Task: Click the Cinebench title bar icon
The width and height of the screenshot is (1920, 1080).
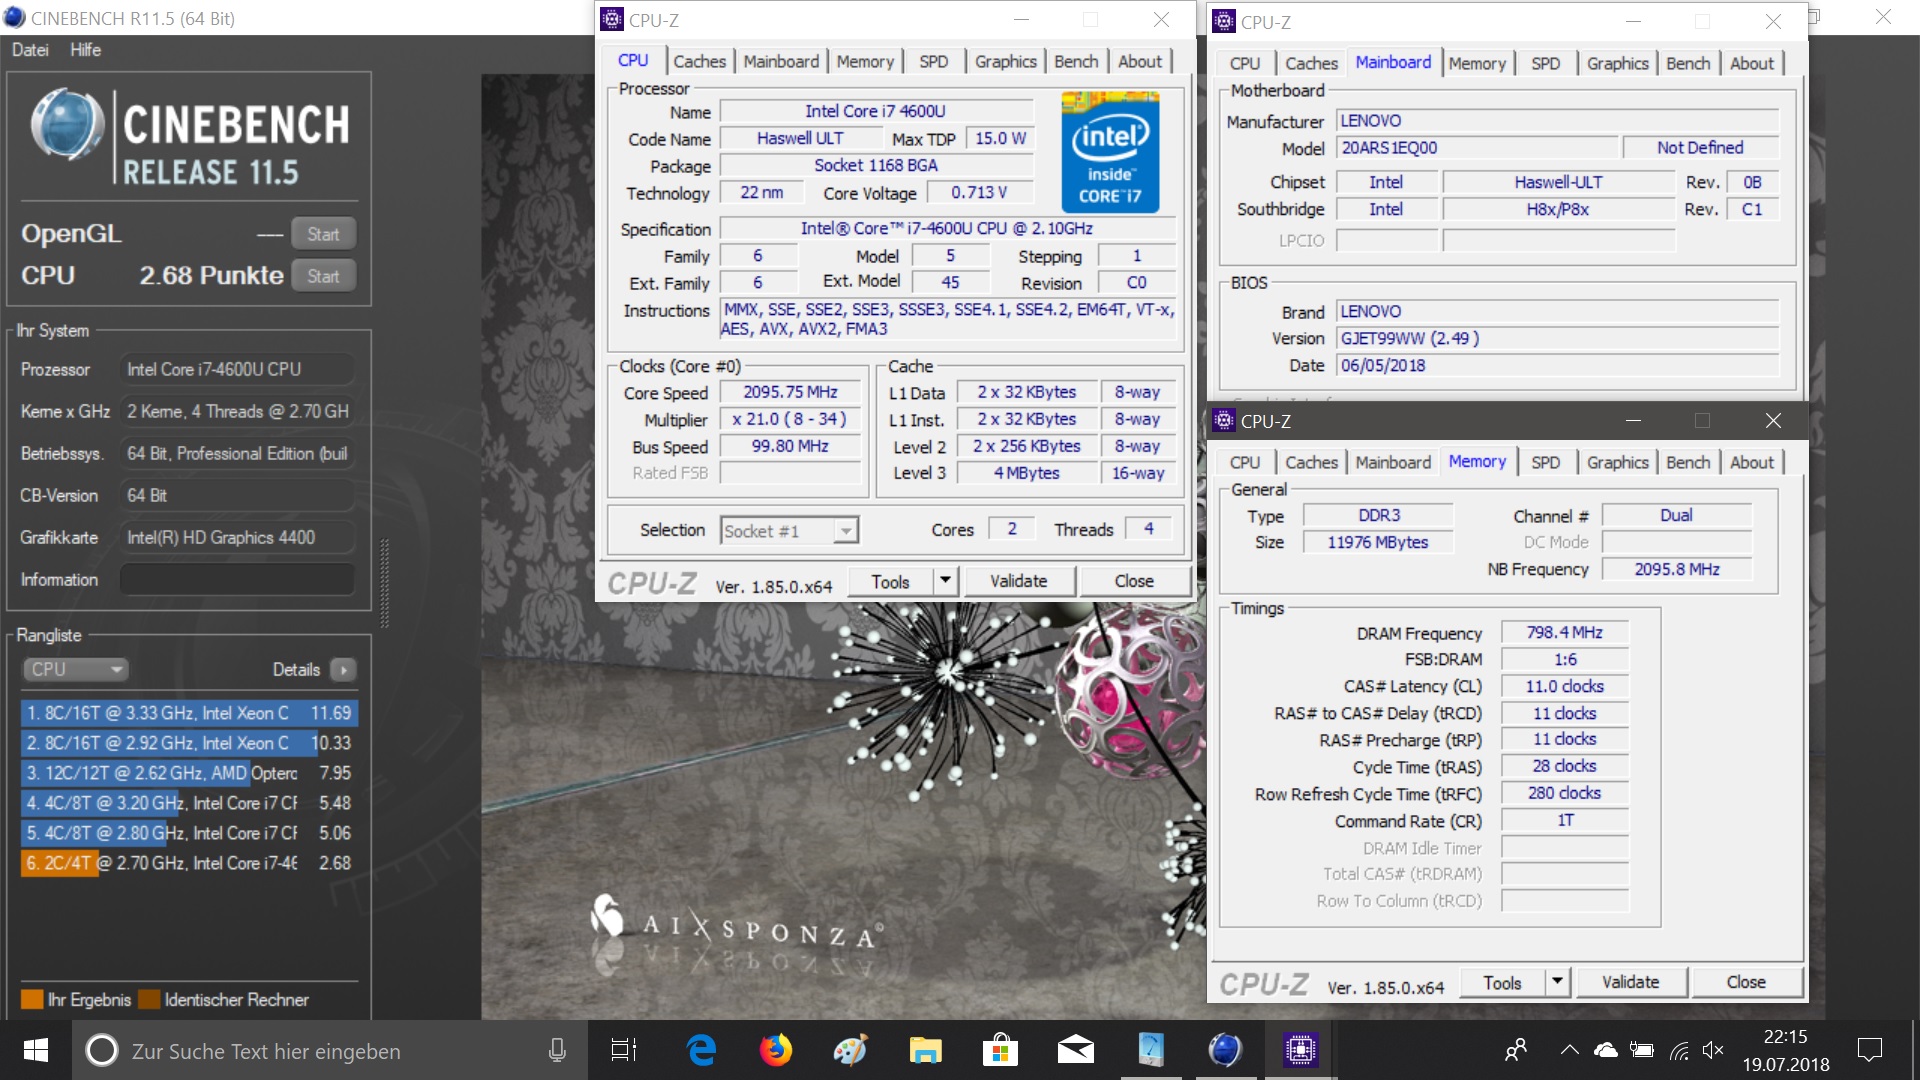Action: (x=14, y=18)
